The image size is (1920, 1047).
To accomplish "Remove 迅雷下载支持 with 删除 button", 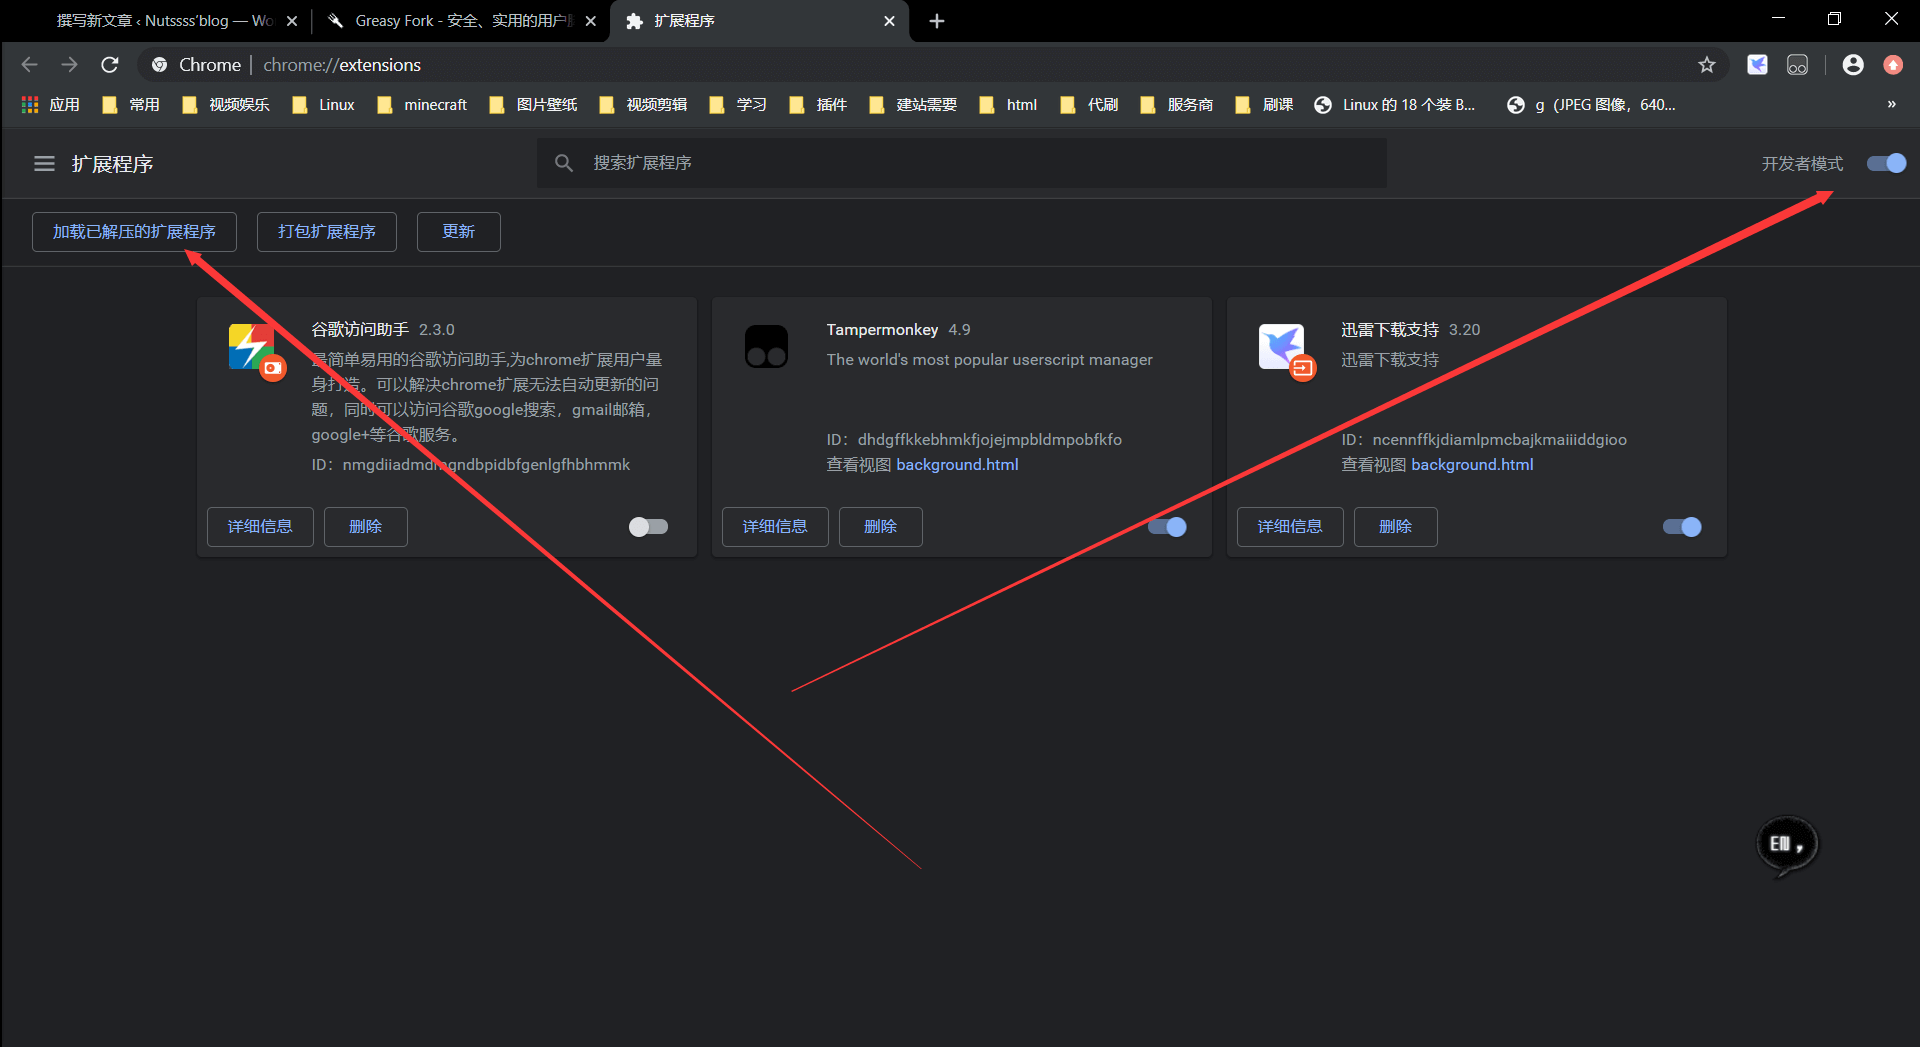I will click(x=1395, y=527).
